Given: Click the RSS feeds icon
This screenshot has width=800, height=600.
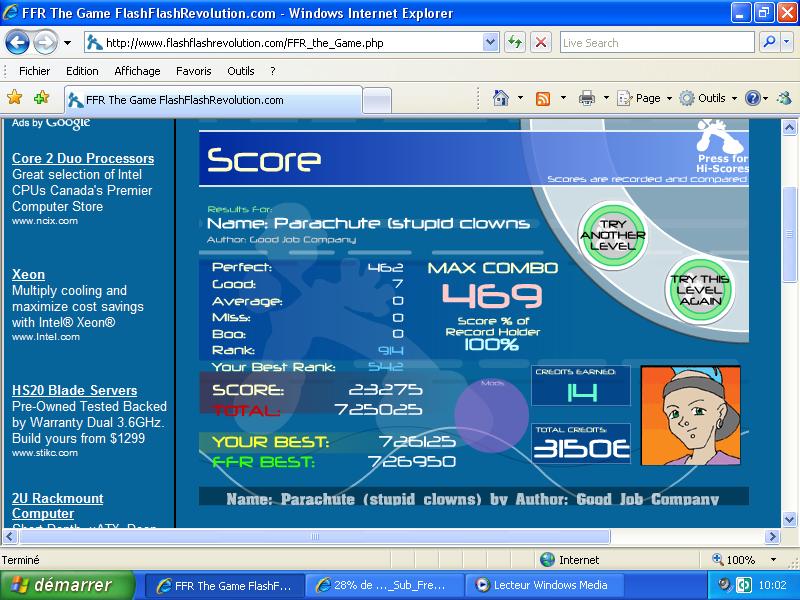Looking at the screenshot, I should pos(543,98).
